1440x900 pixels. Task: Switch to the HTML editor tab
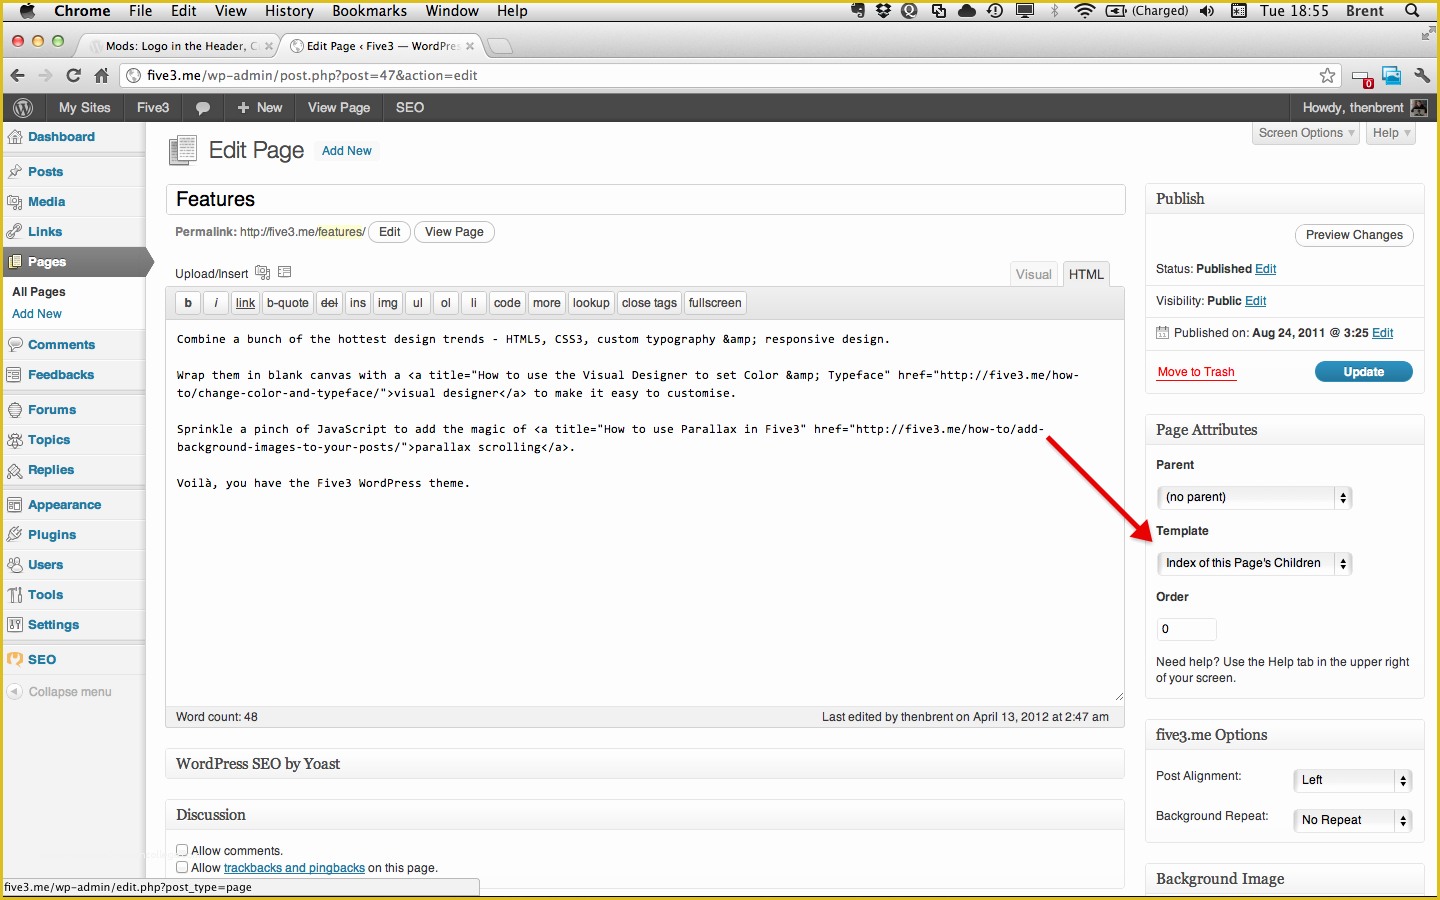coord(1086,274)
